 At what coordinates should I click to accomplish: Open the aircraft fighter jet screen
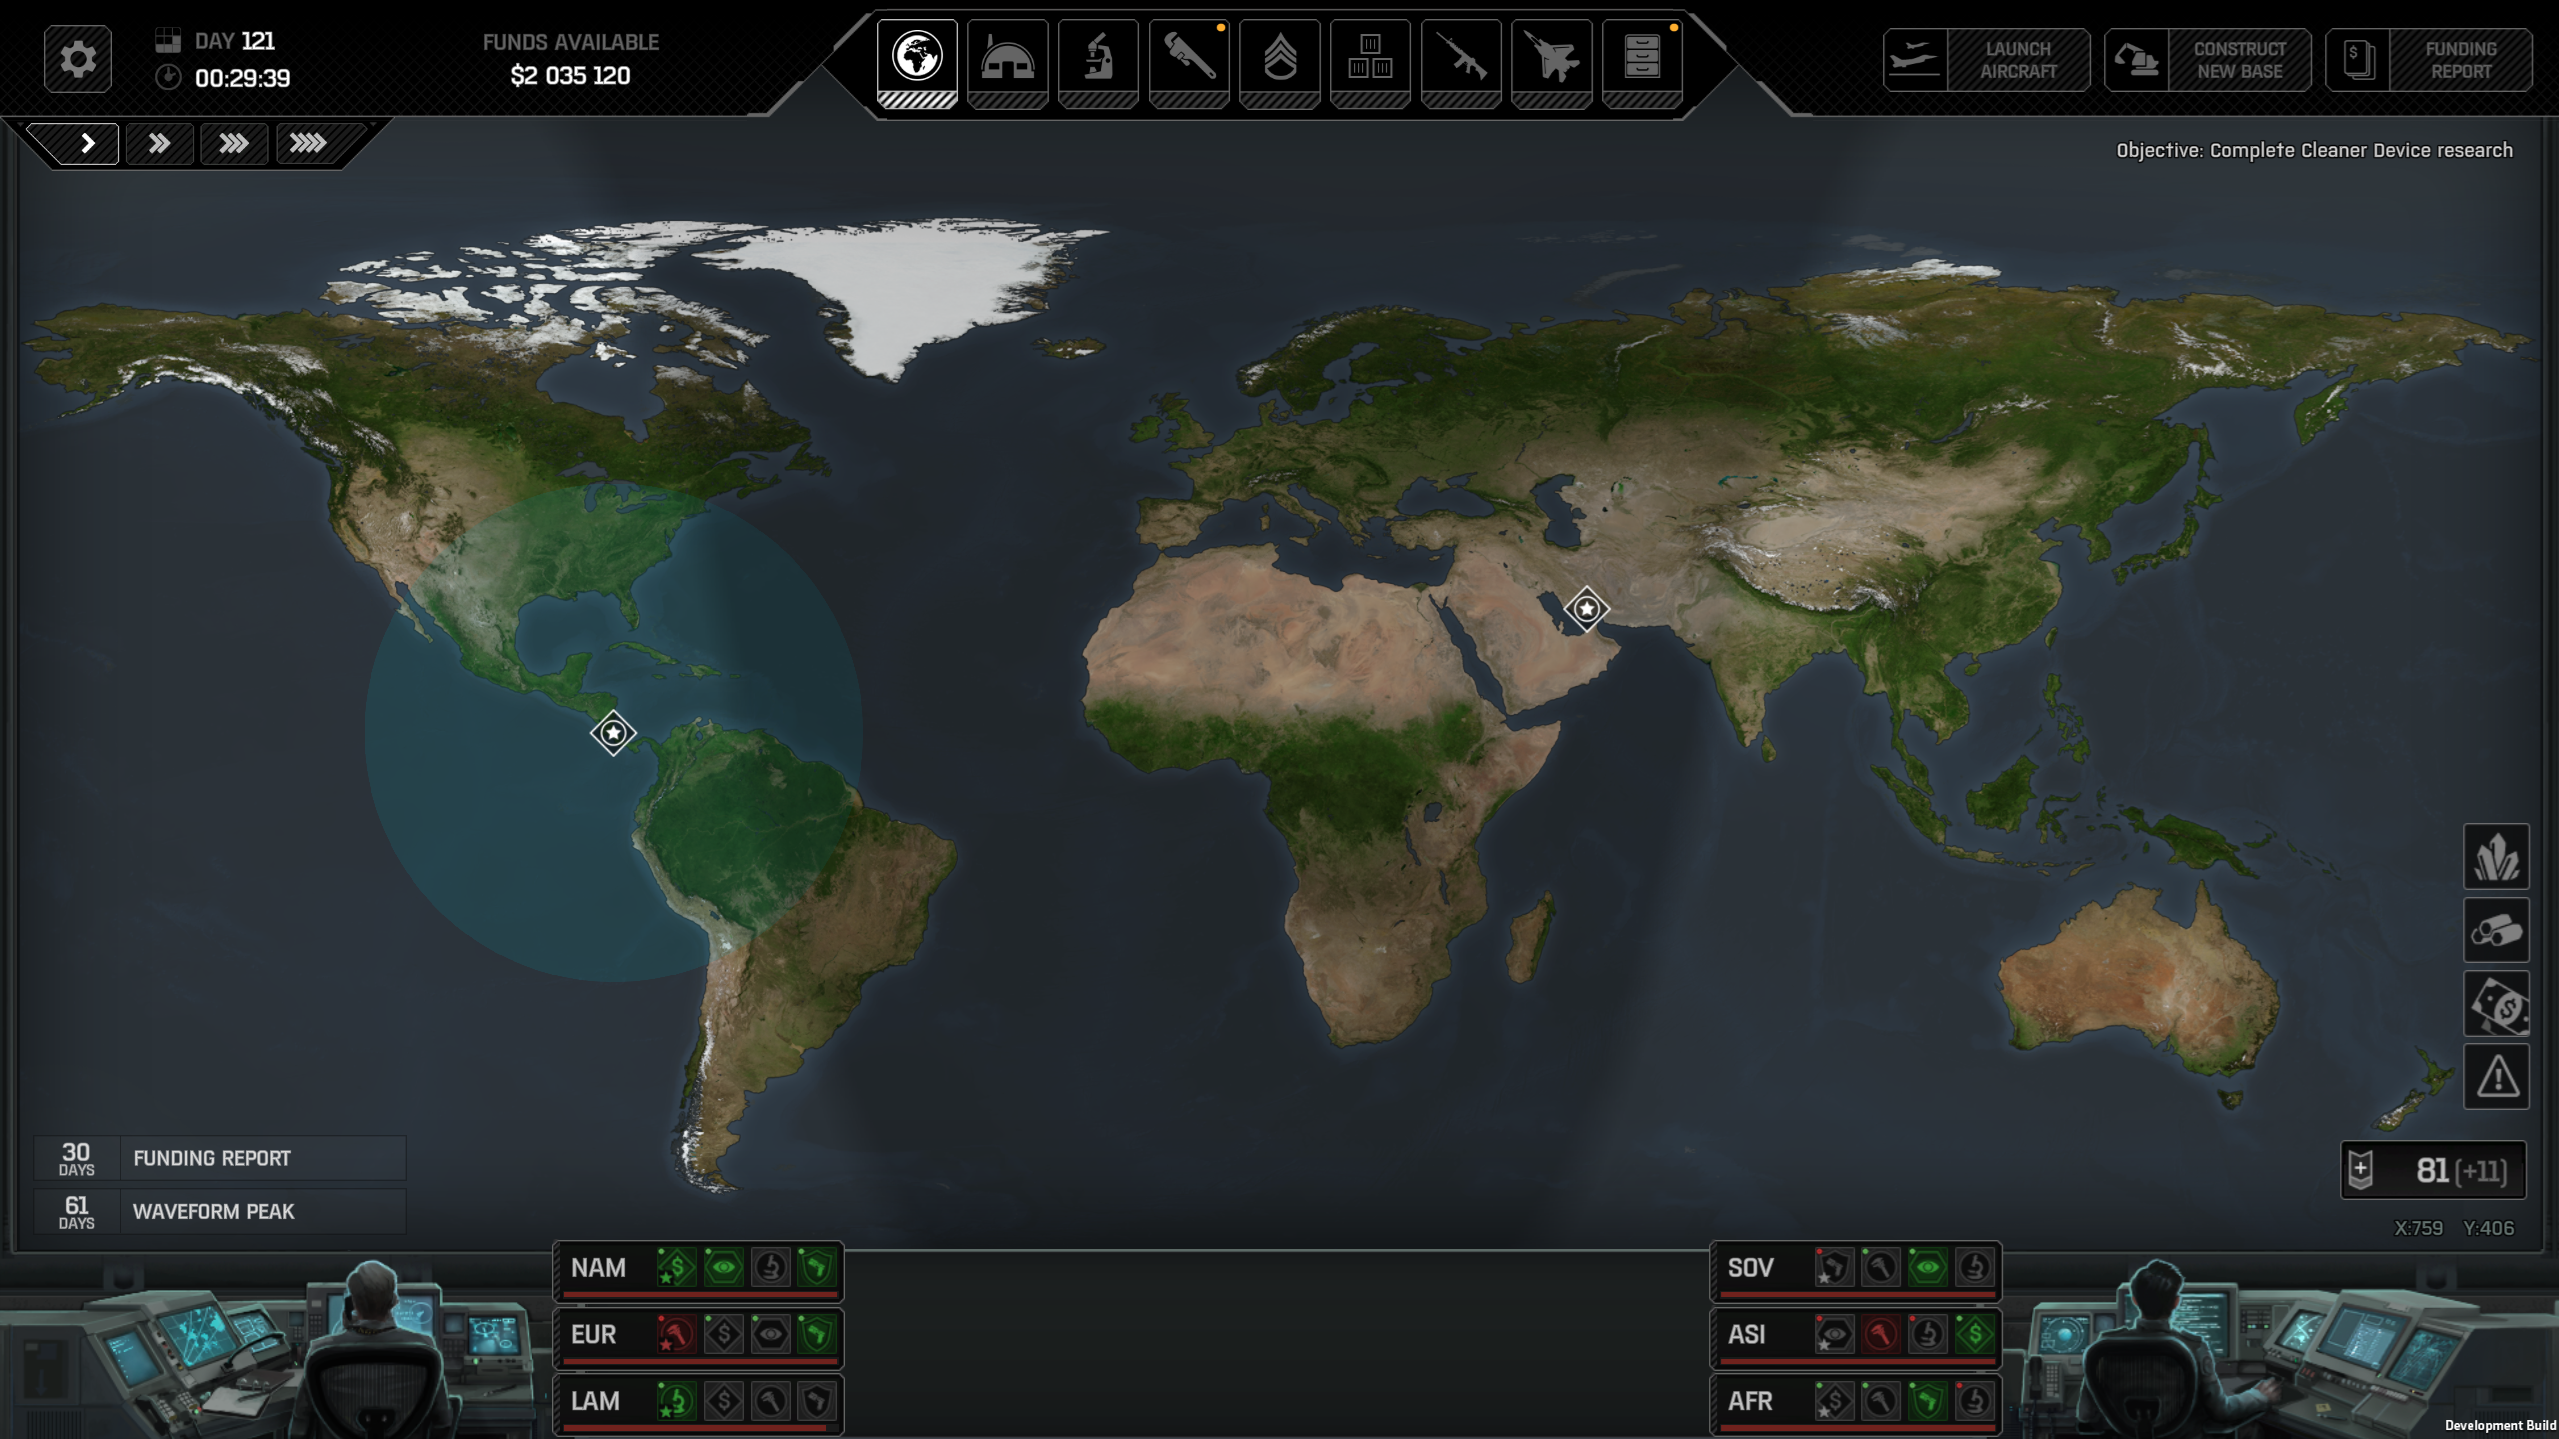pos(1551,58)
